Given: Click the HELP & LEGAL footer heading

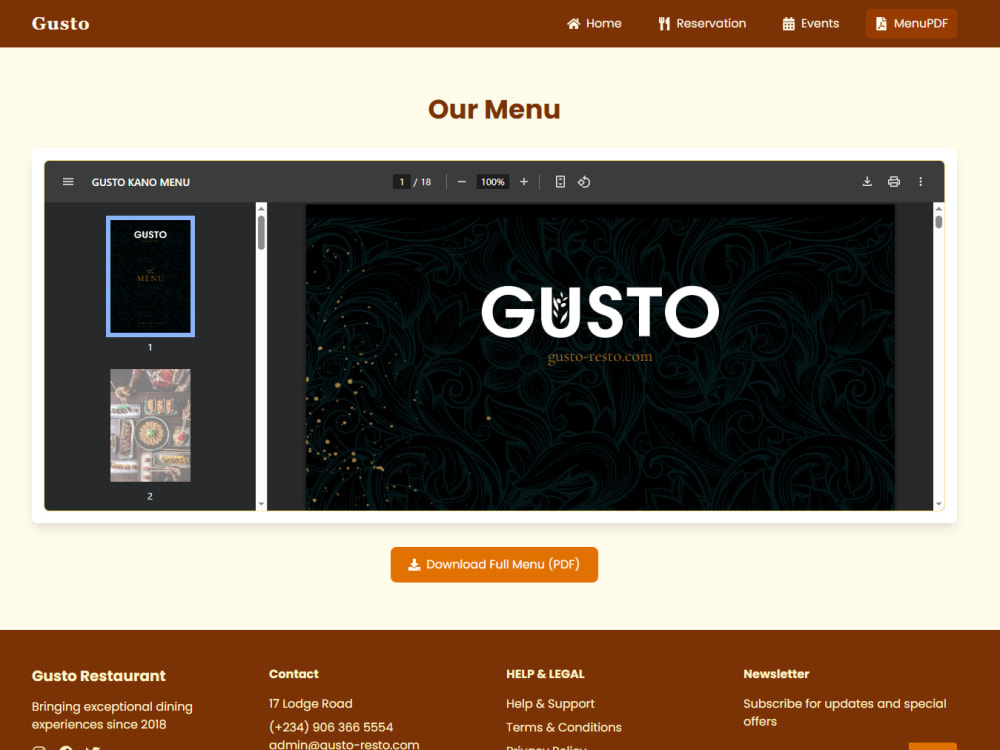Looking at the screenshot, I should 545,674.
